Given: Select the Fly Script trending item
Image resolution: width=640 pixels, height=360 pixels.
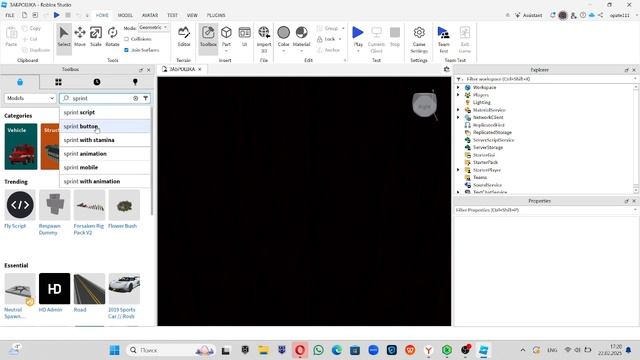Looking at the screenshot, I should 20,209.
